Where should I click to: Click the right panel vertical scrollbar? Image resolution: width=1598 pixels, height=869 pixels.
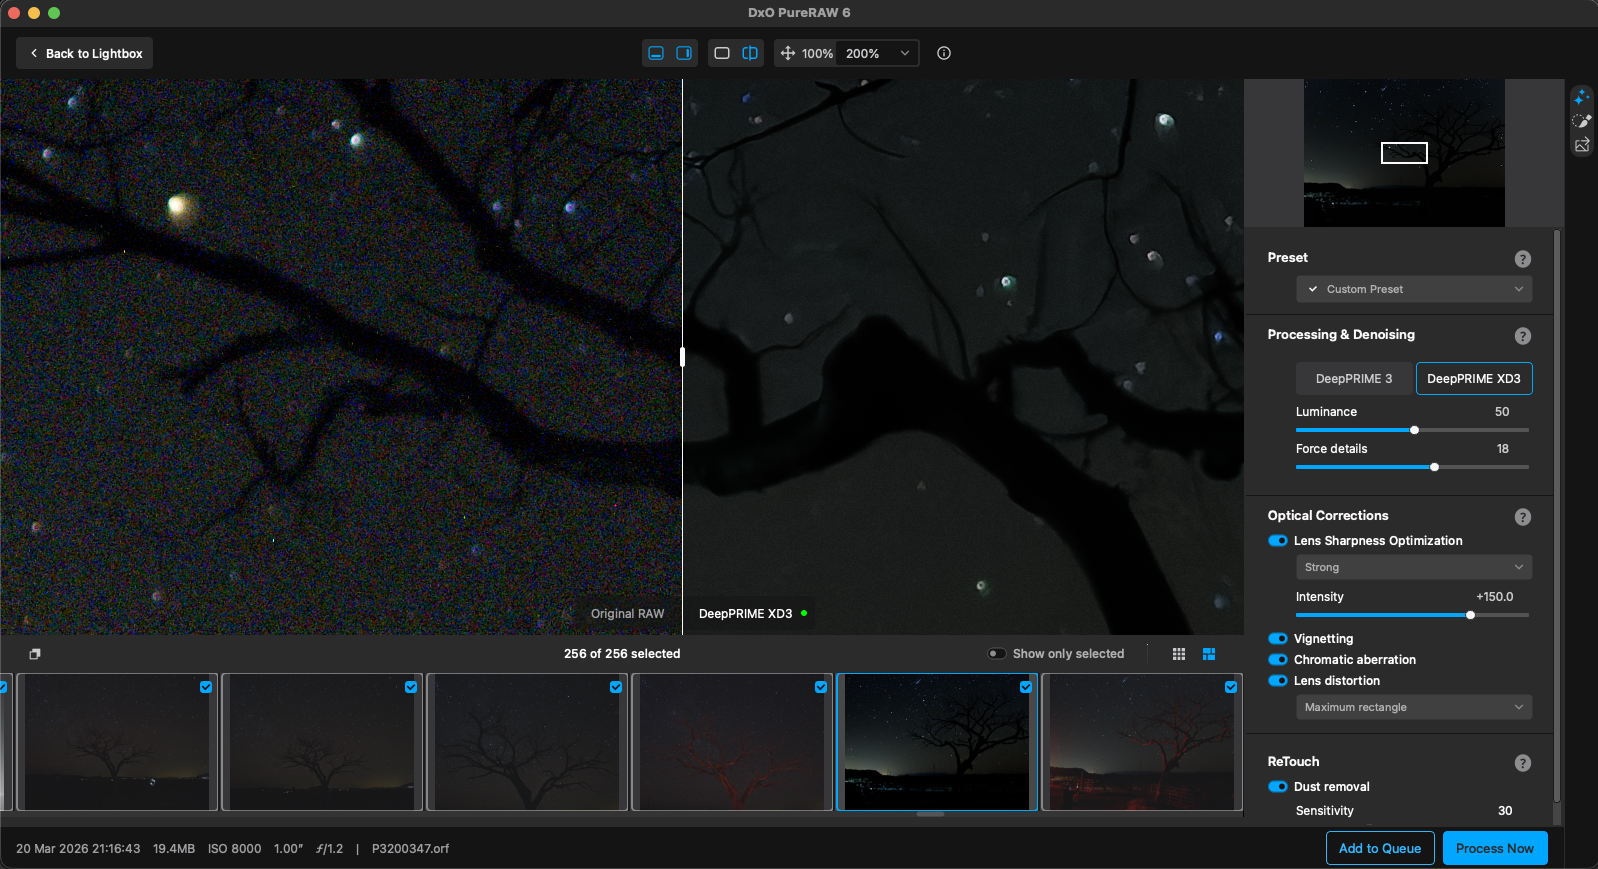1557,515
